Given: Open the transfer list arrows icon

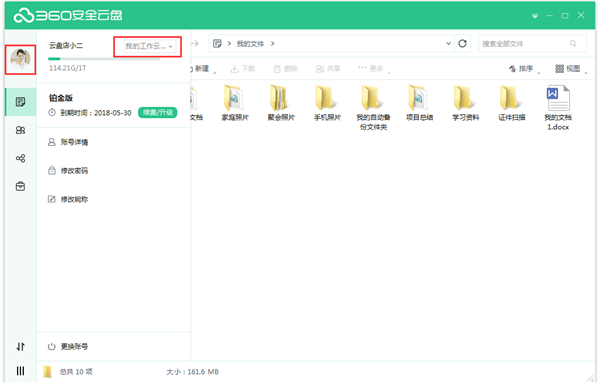Looking at the screenshot, I should point(20,347).
